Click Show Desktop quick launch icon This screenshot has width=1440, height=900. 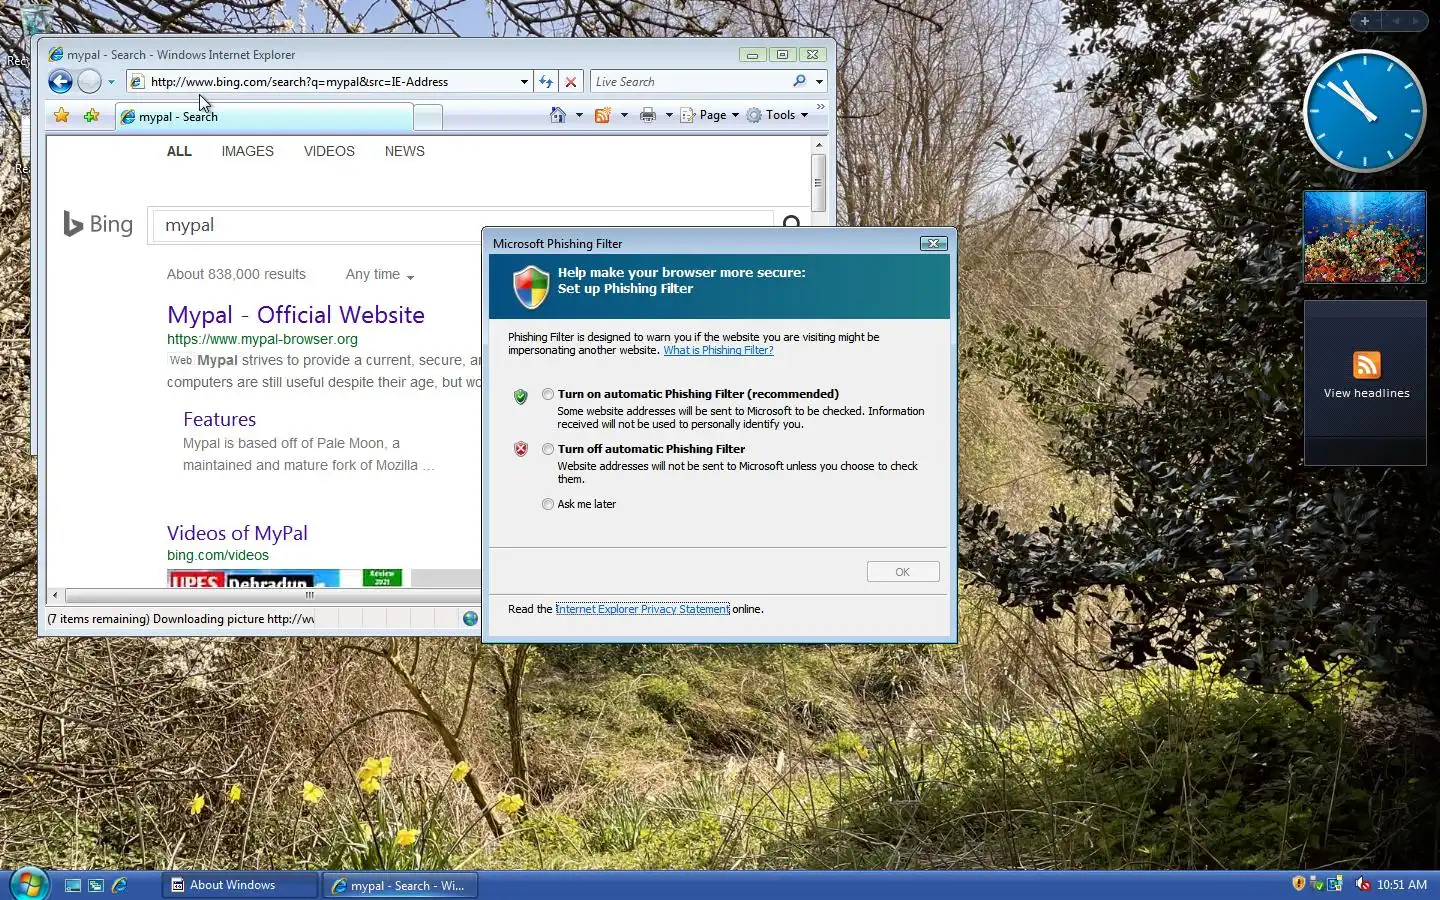click(x=73, y=885)
